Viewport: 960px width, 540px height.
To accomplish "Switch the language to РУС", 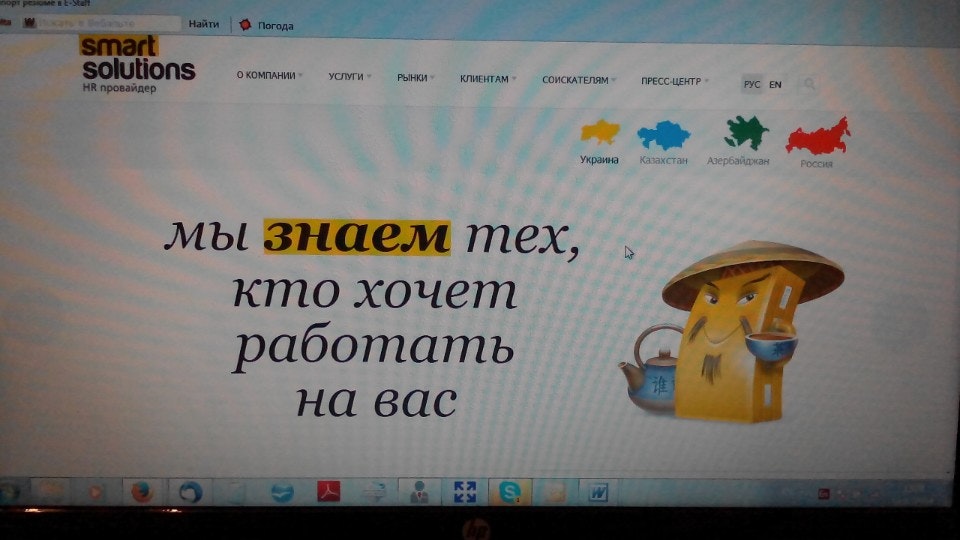I will [752, 84].
